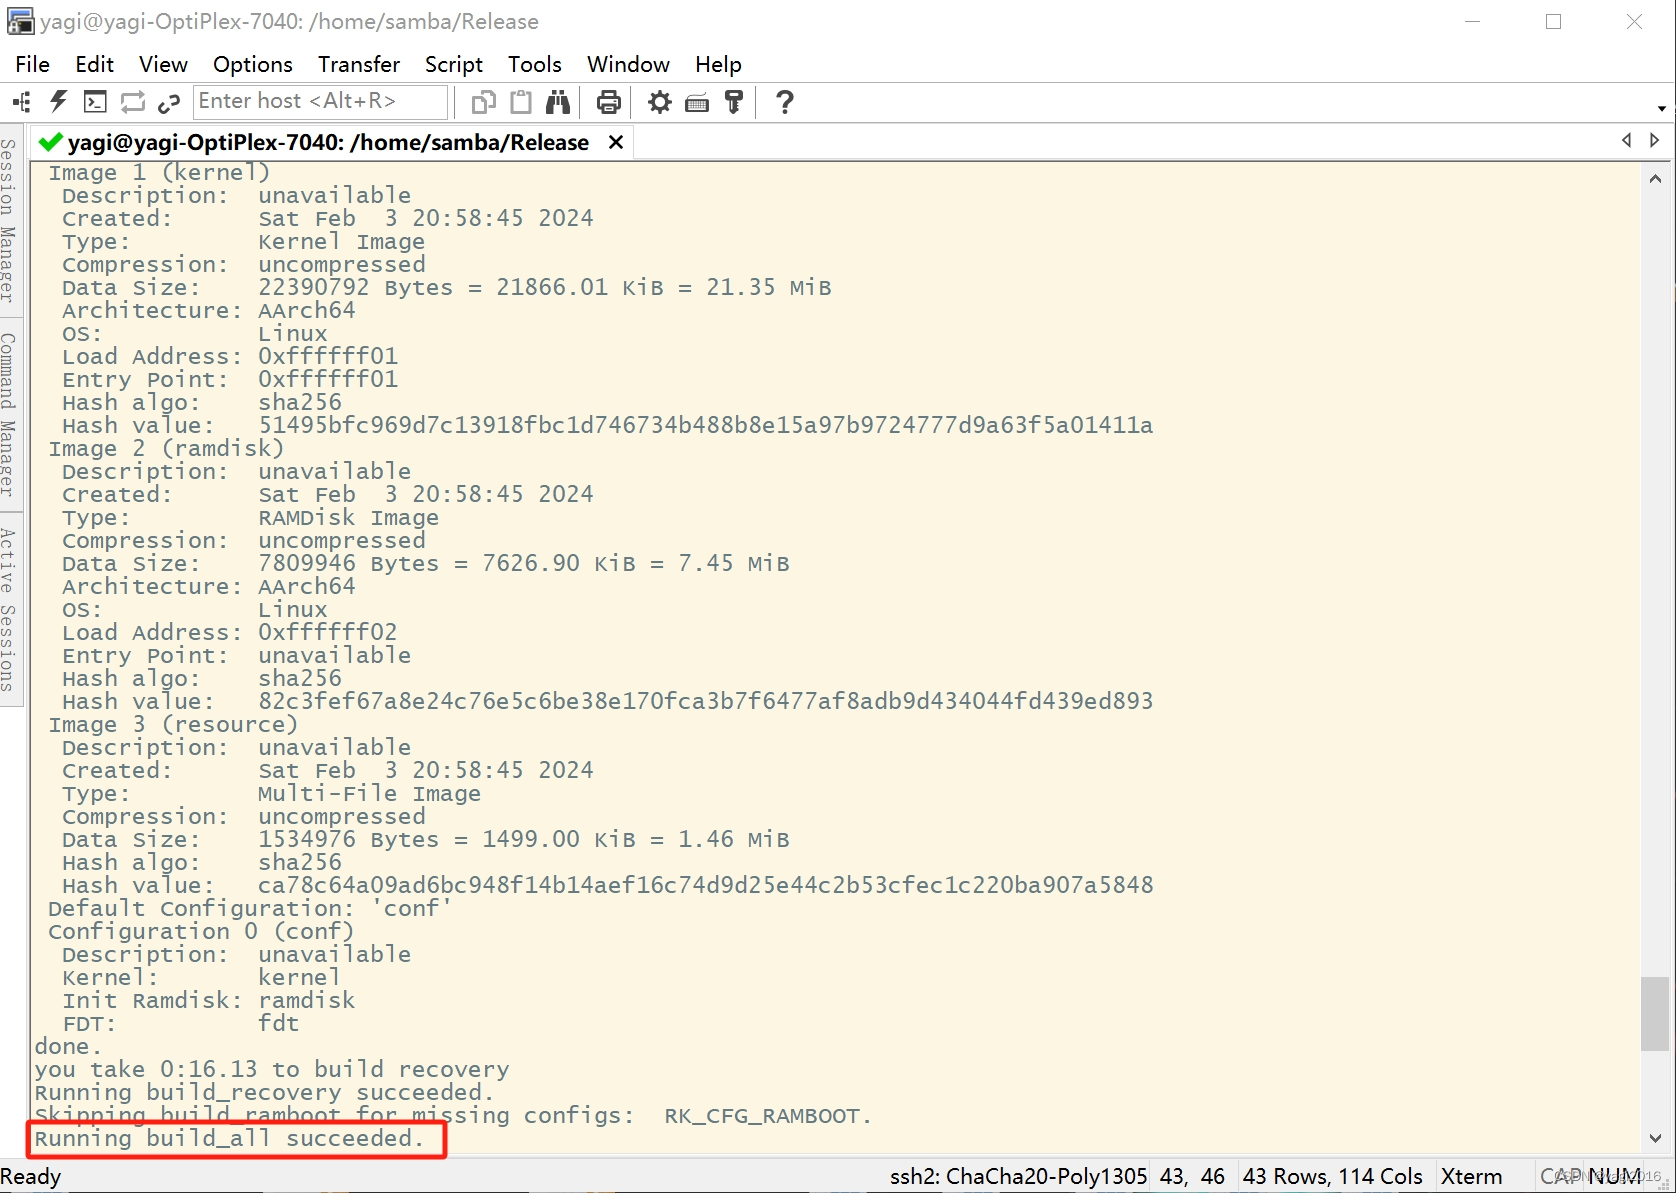Click 'FDT: fdt' line

(x=180, y=1023)
